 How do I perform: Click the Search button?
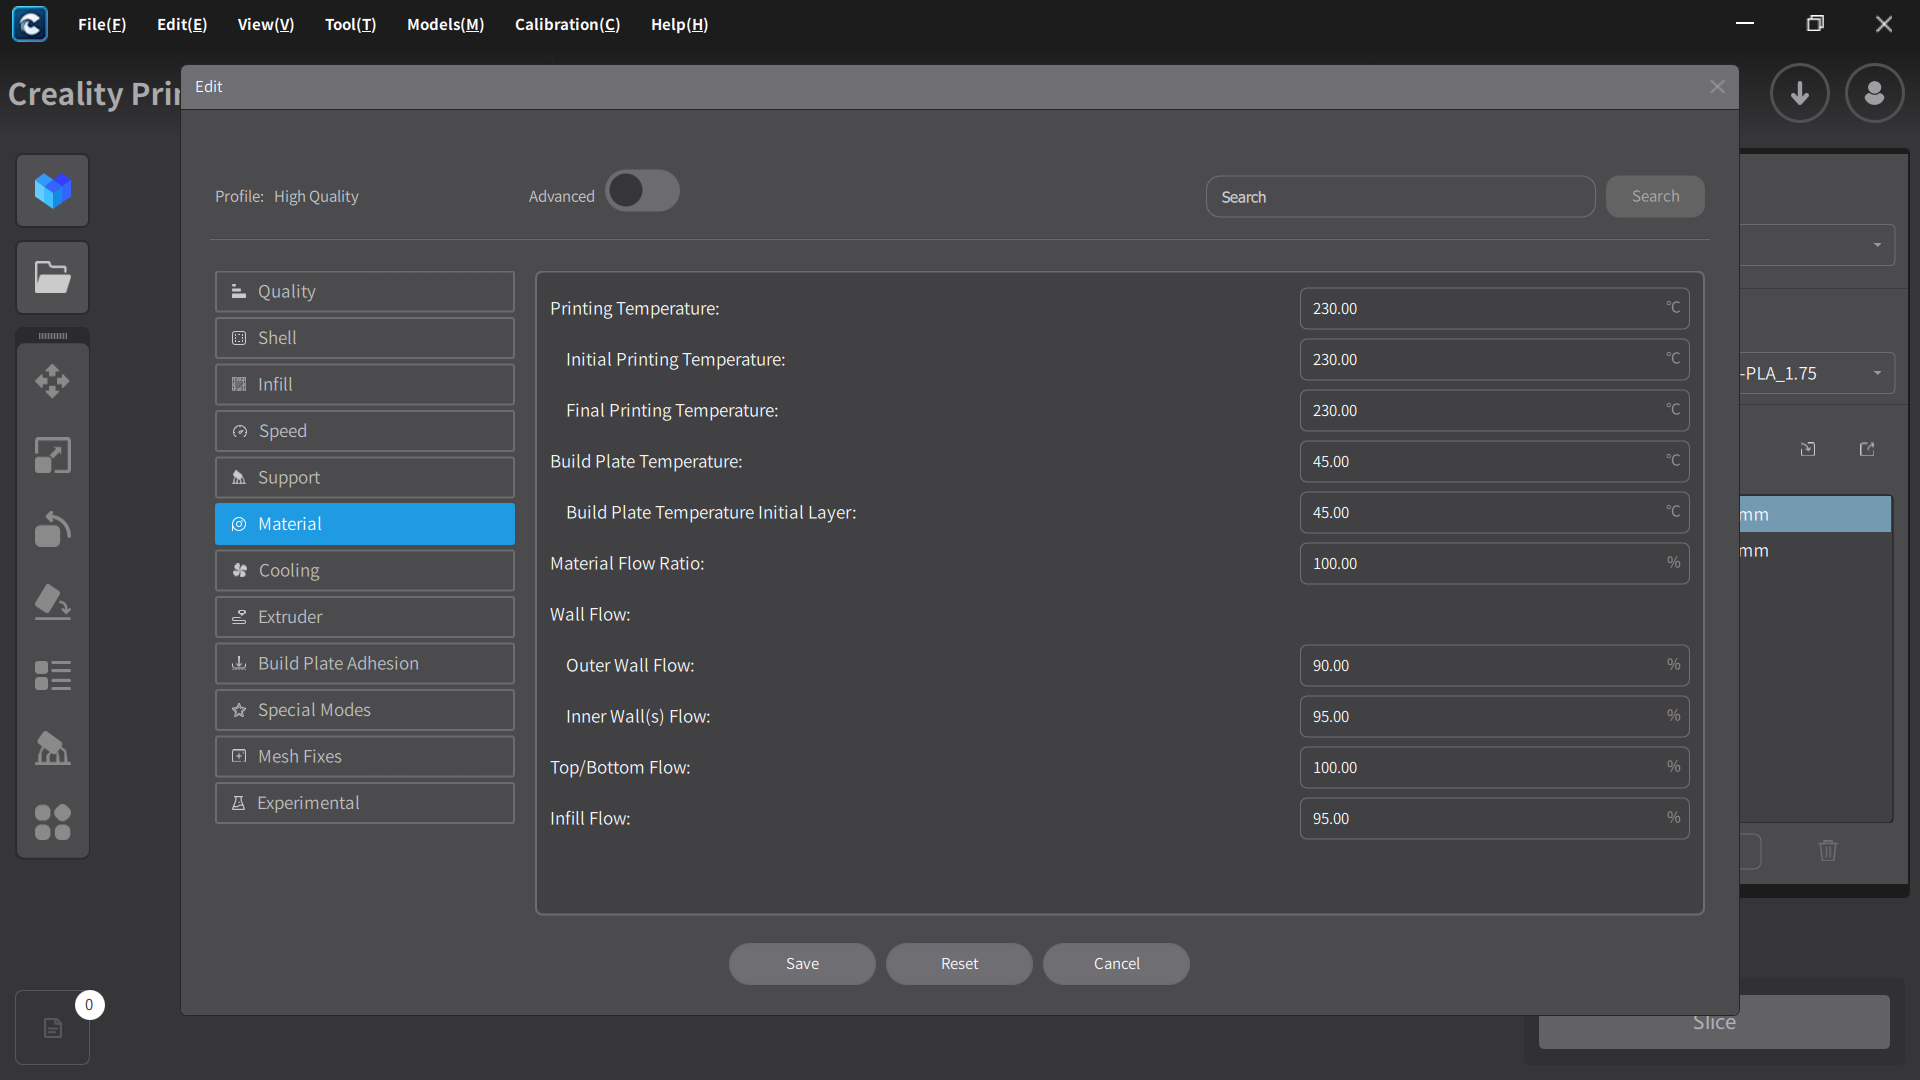(x=1655, y=197)
